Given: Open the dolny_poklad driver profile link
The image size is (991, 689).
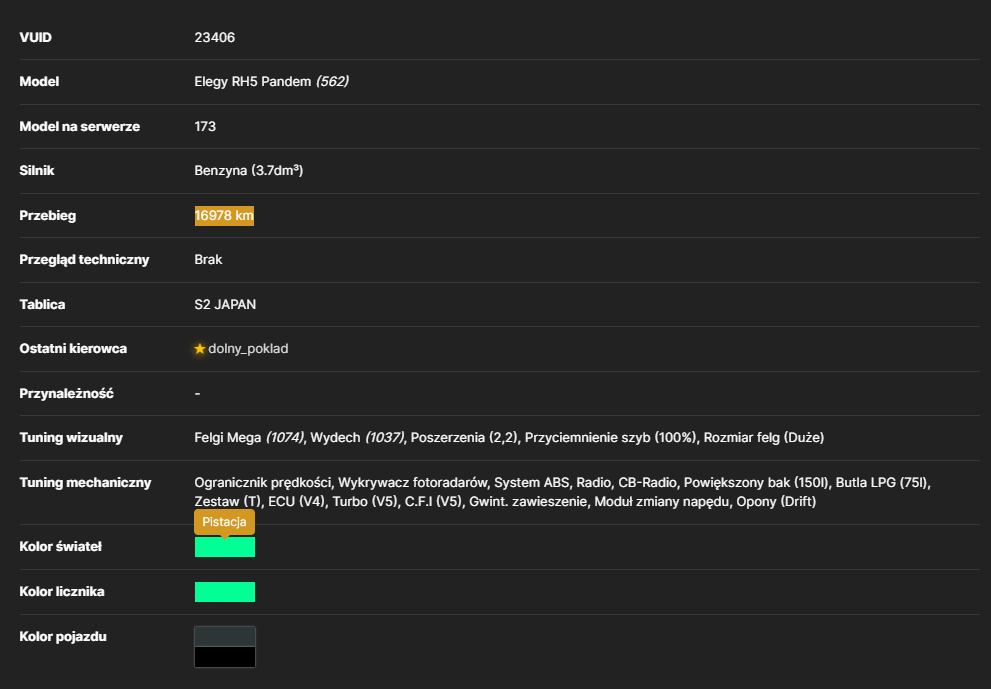Looking at the screenshot, I should click(x=248, y=349).
